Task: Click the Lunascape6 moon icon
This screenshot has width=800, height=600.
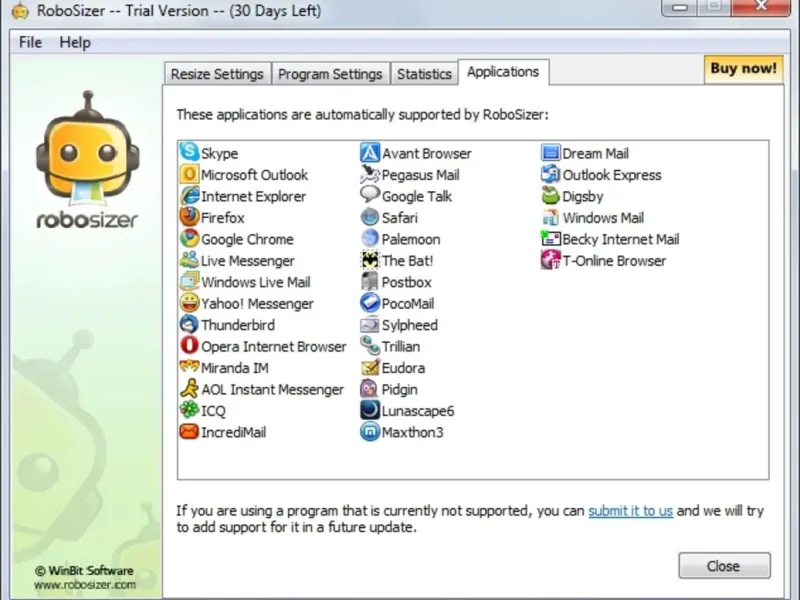Action: coord(370,410)
